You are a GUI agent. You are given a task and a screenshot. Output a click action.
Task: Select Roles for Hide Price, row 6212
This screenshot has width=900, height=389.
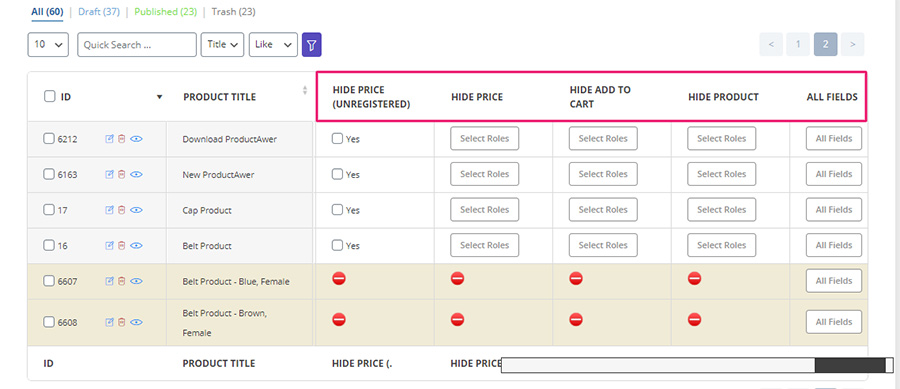pyautogui.click(x=484, y=138)
